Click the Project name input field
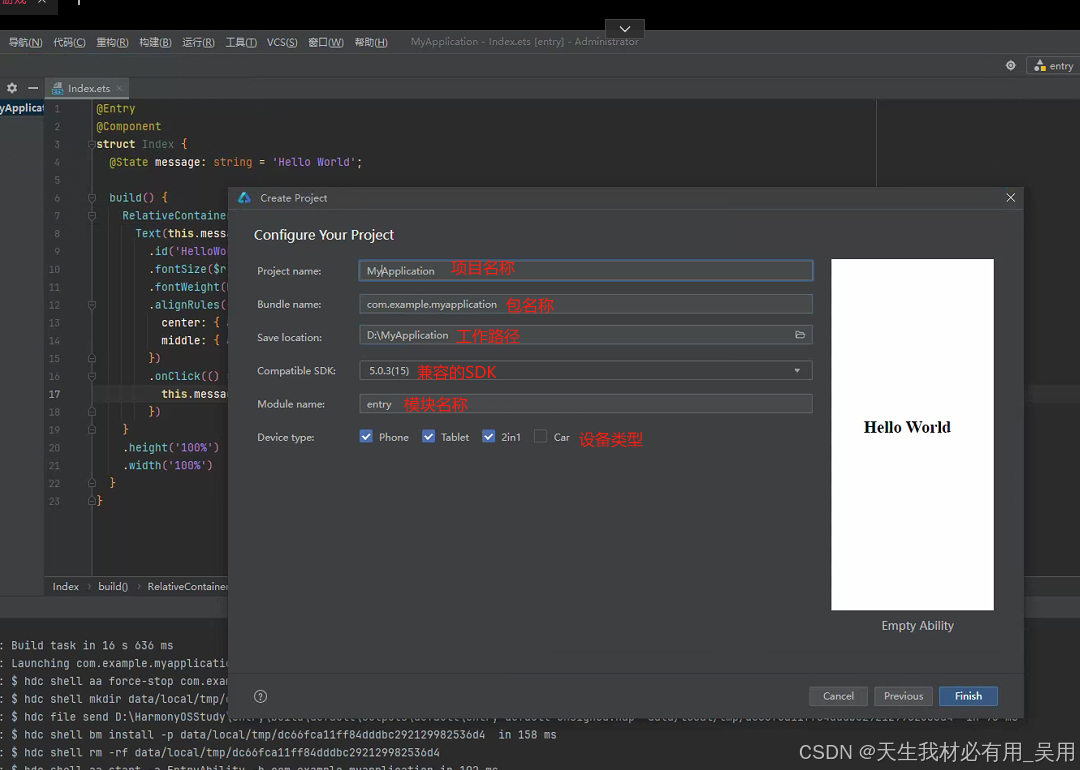This screenshot has height=770, width=1080. 585,271
